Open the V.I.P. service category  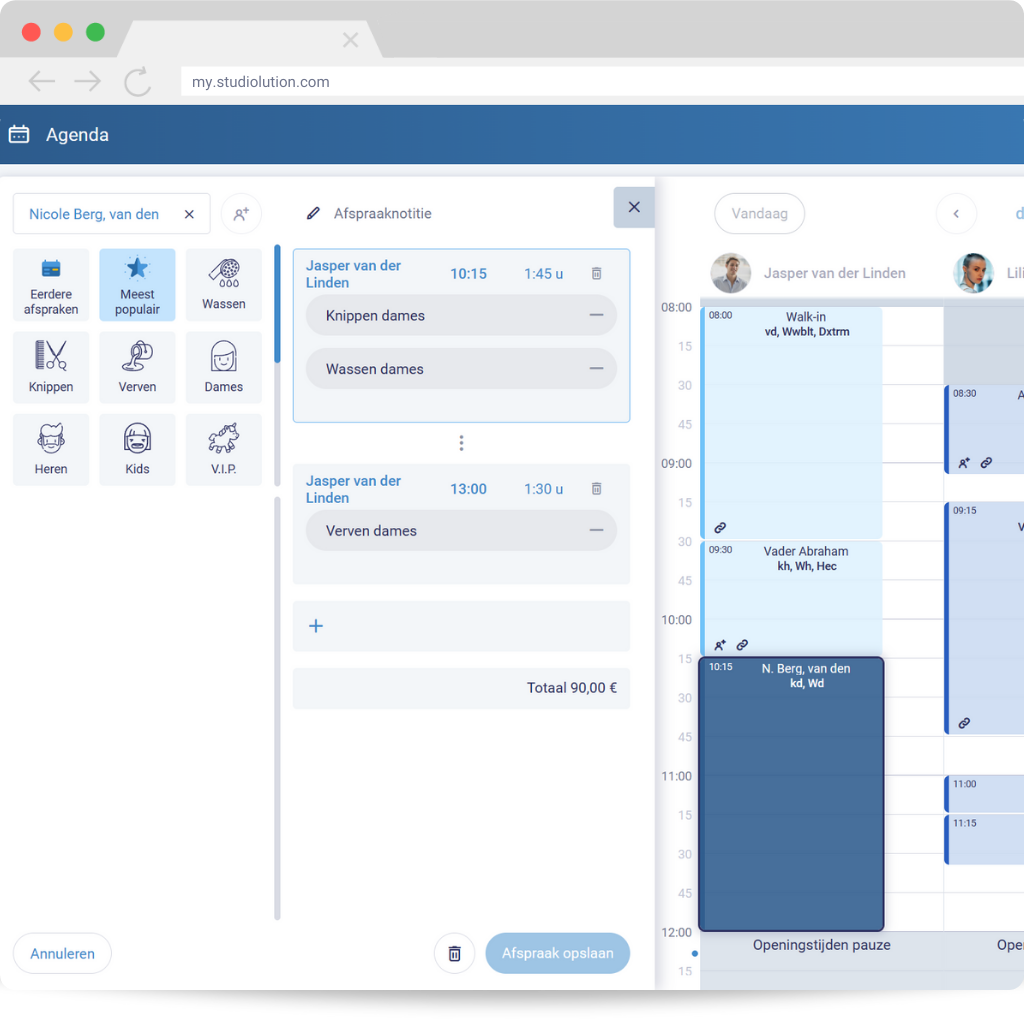point(223,449)
